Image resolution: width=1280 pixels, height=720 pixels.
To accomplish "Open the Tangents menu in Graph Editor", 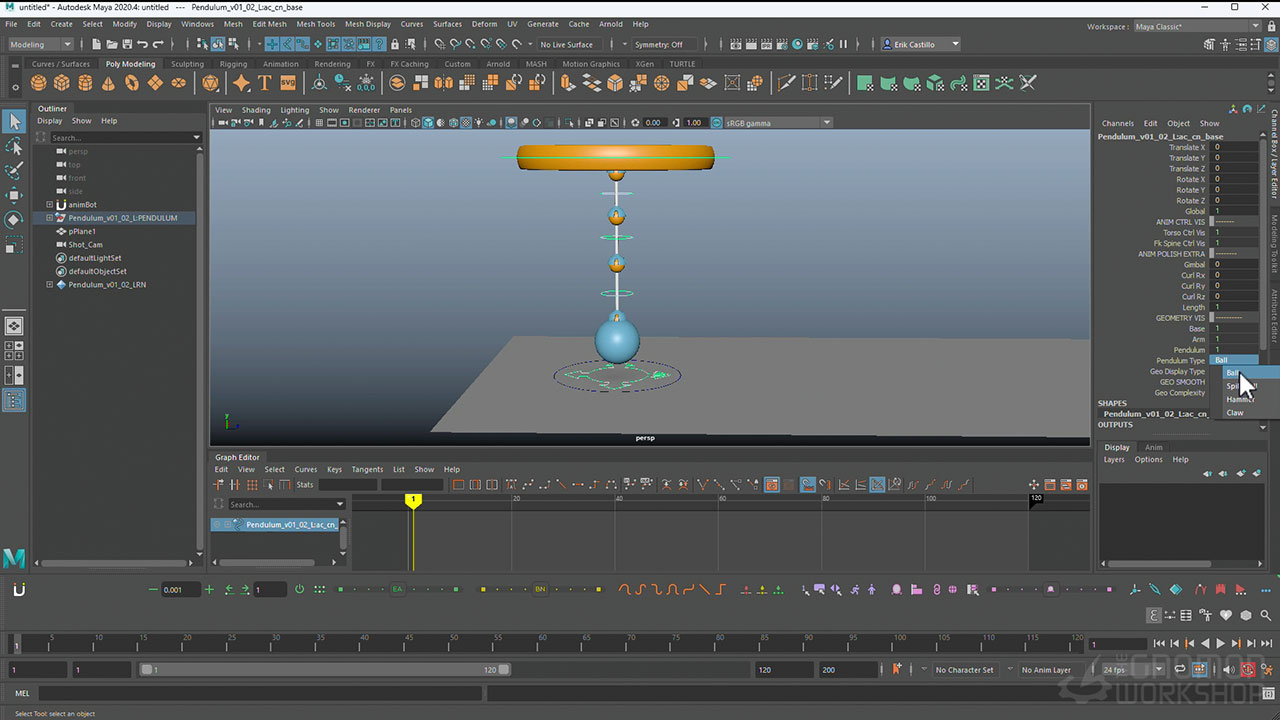I will point(367,469).
